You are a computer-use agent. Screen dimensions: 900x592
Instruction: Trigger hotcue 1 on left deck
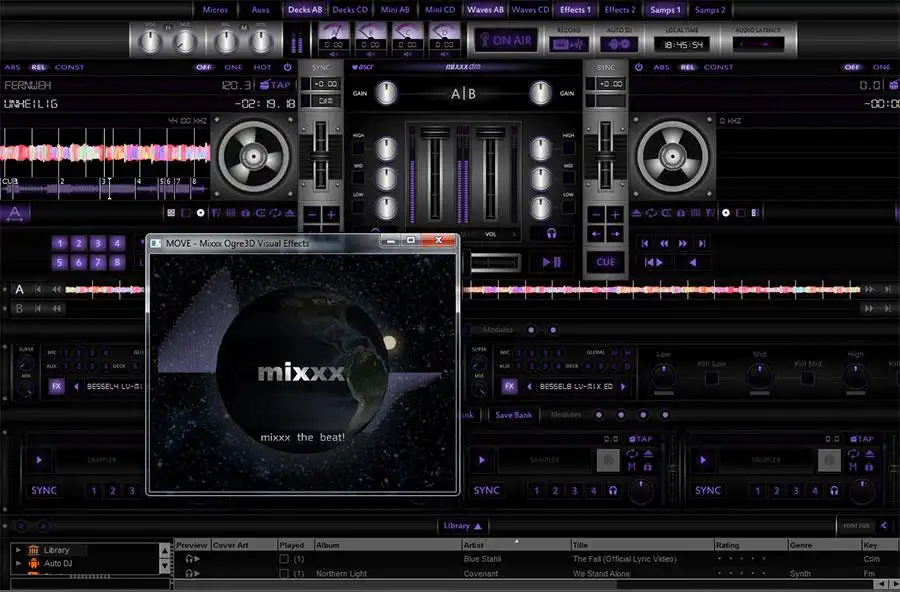point(60,243)
